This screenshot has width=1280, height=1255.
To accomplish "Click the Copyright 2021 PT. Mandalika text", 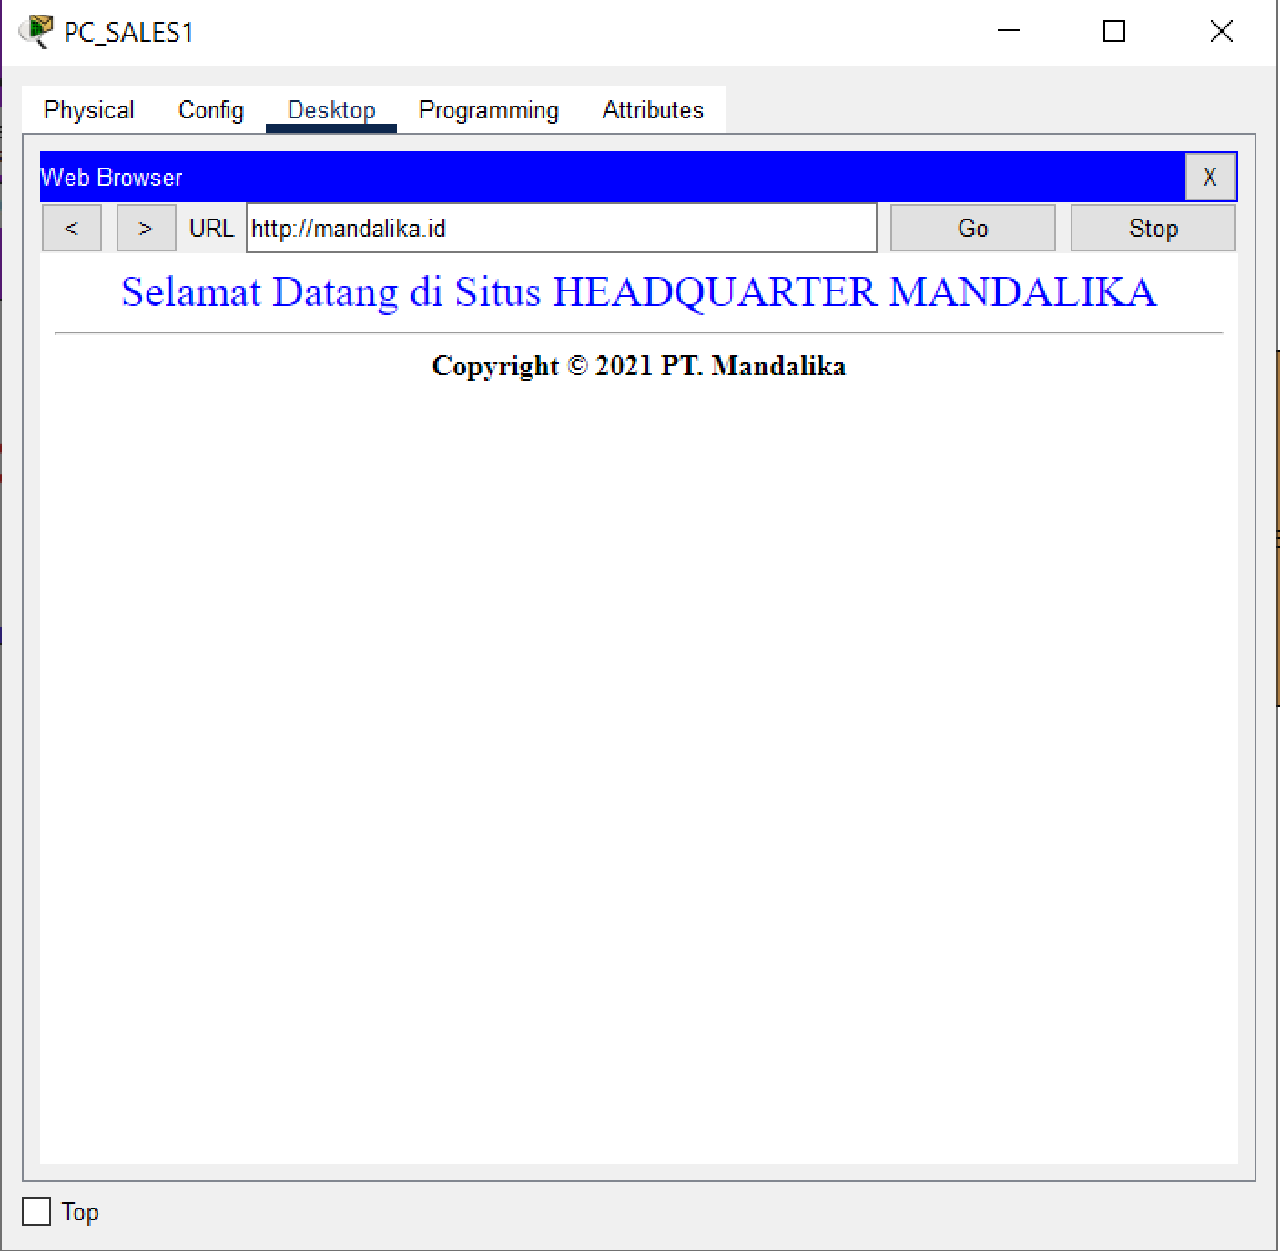I will pyautogui.click(x=638, y=365).
